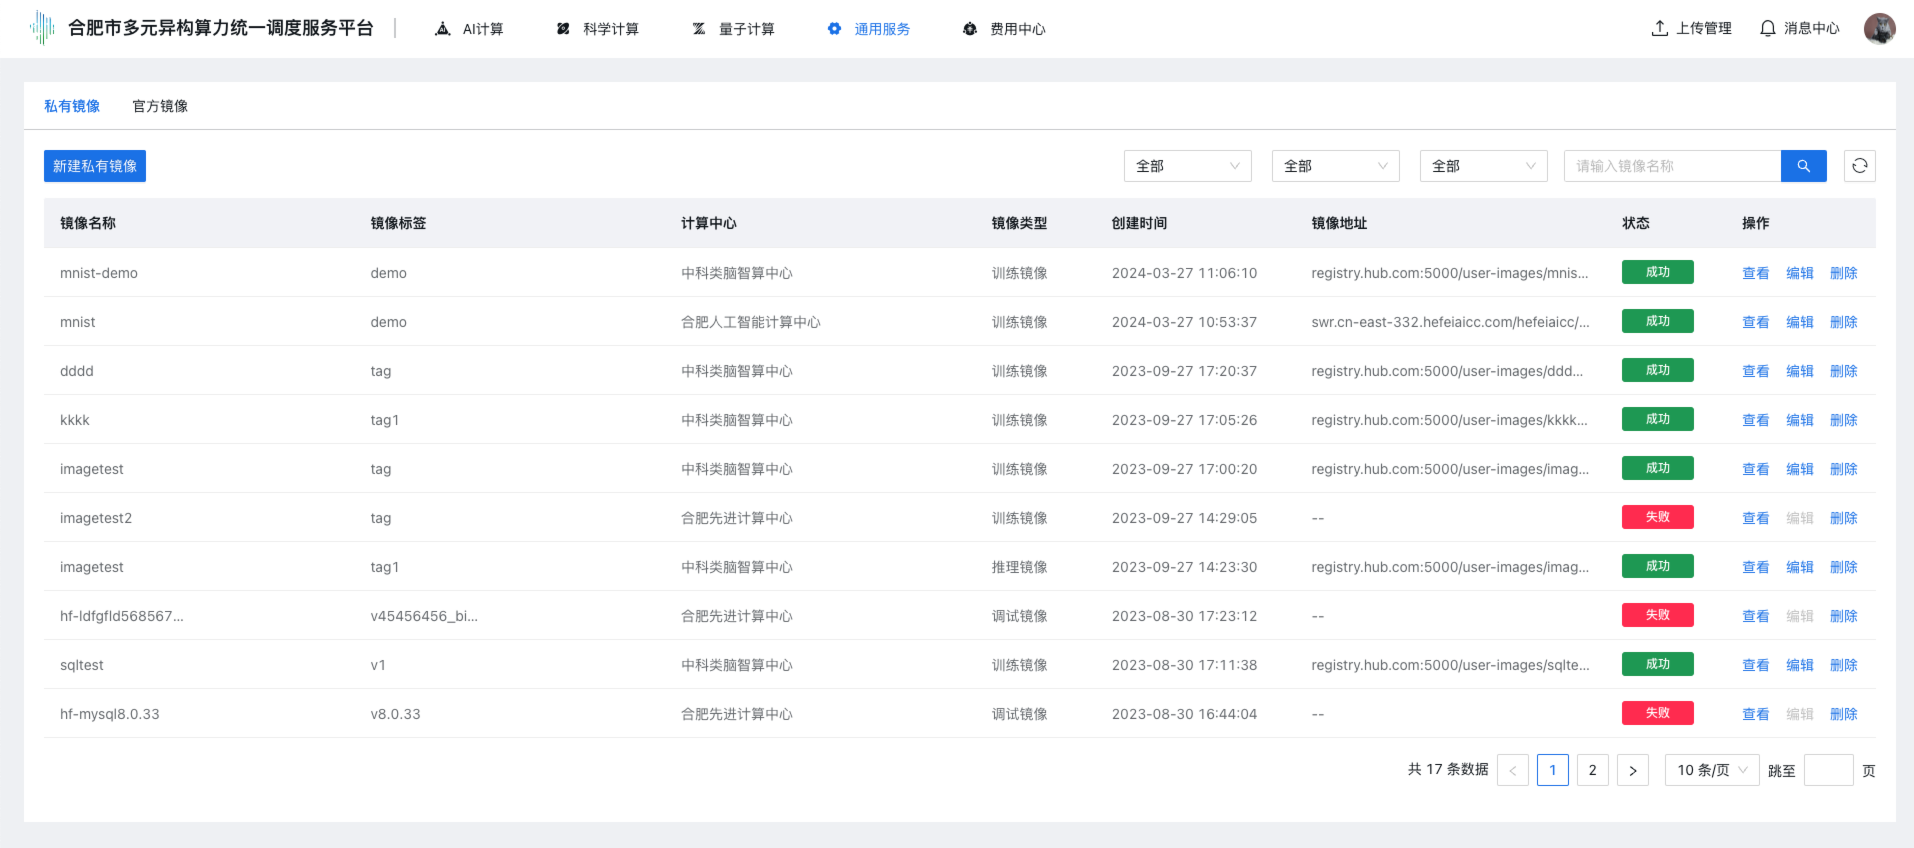
Task: Select the 私有镜像 tab
Action: coord(72,106)
